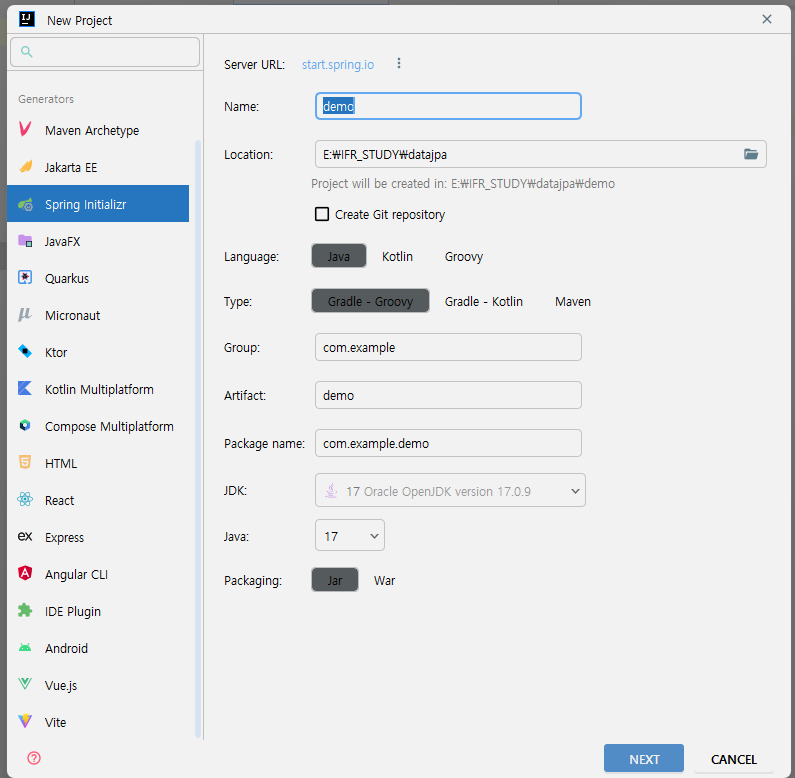This screenshot has width=795, height=778.
Task: Click NEXT to continue
Action: pyautogui.click(x=644, y=759)
